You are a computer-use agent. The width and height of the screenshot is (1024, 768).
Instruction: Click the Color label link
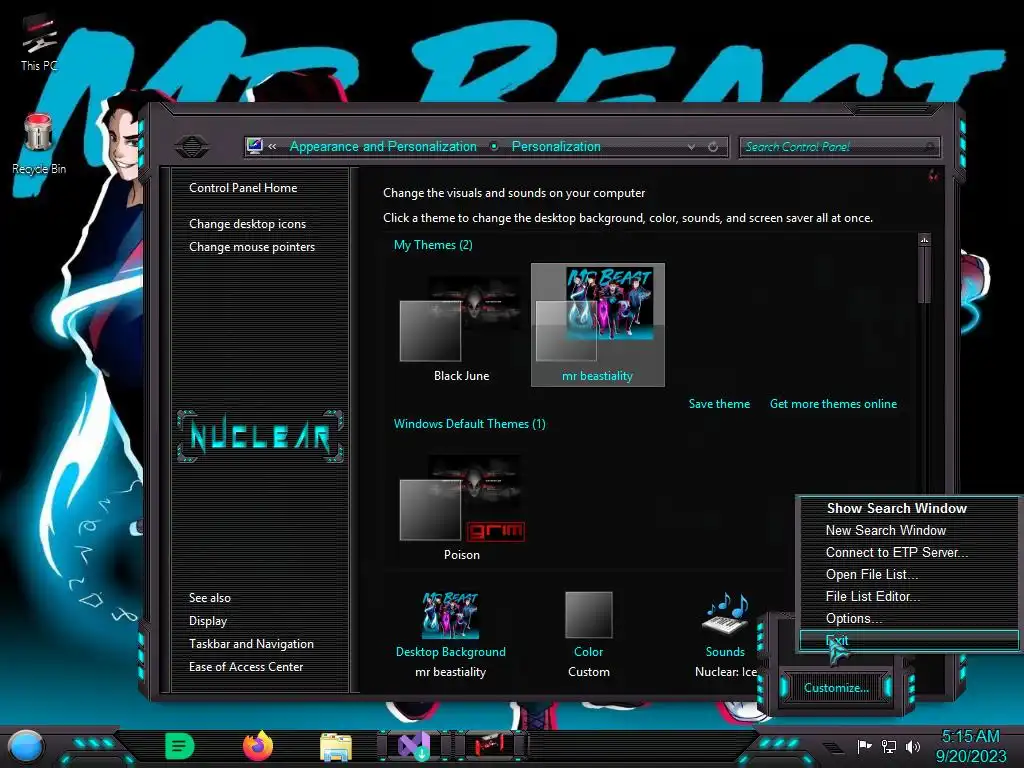click(x=588, y=652)
